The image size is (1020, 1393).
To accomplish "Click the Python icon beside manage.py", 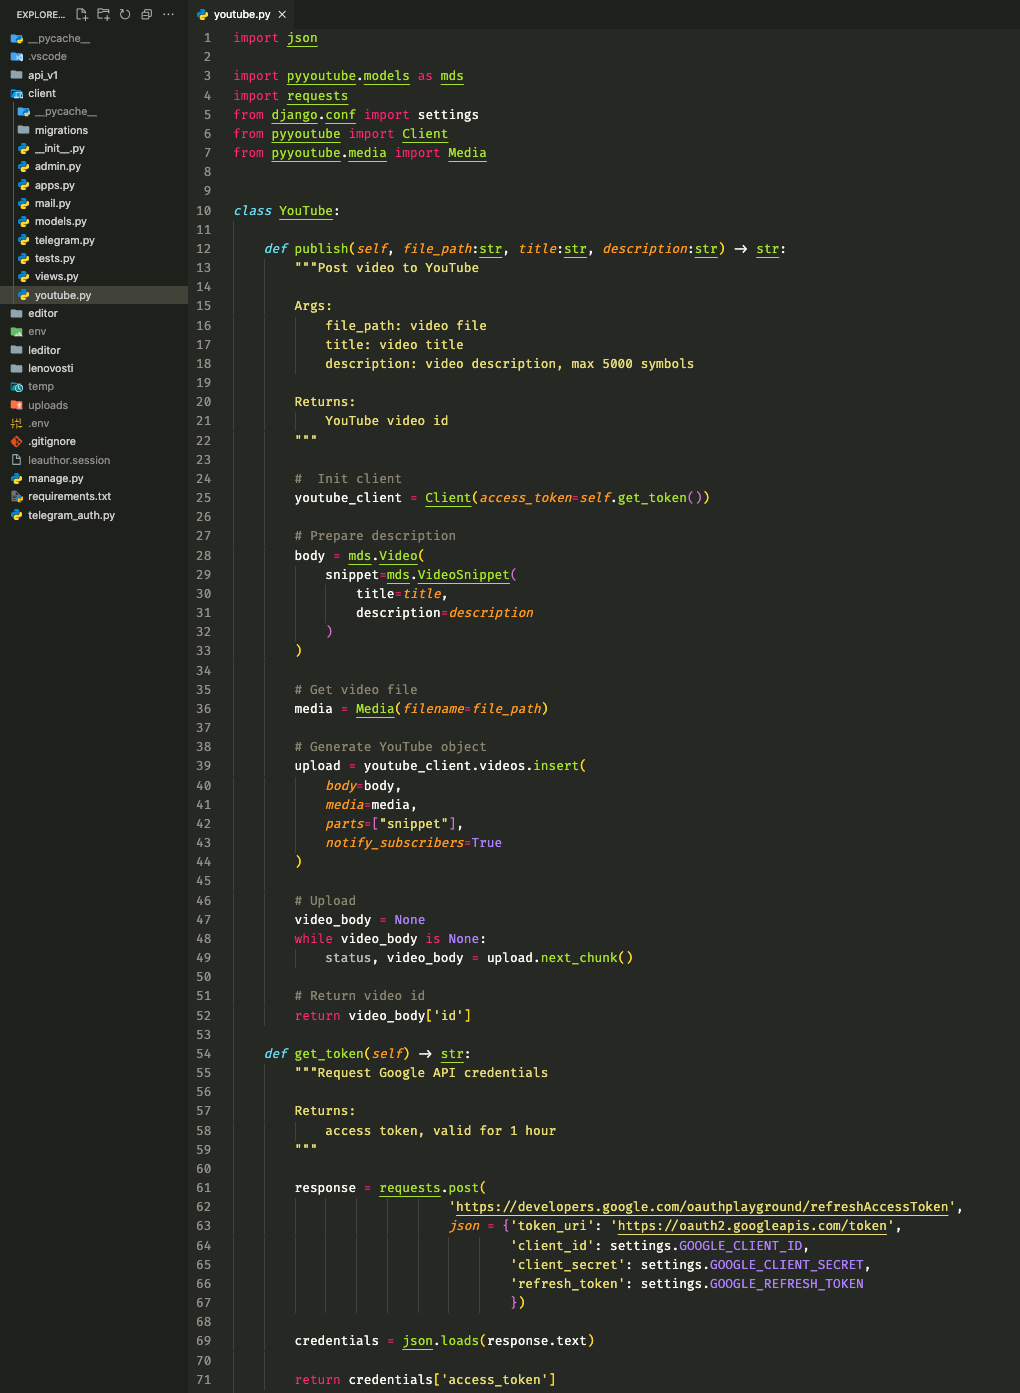I will pyautogui.click(x=17, y=478).
